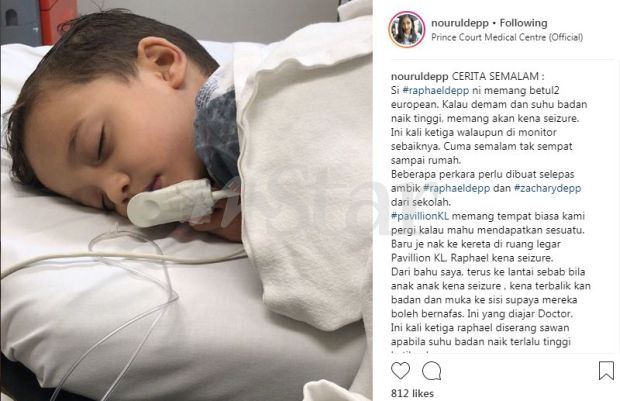Click the photo of sleeping child
Screen dimensions: 620x401
(186, 200)
